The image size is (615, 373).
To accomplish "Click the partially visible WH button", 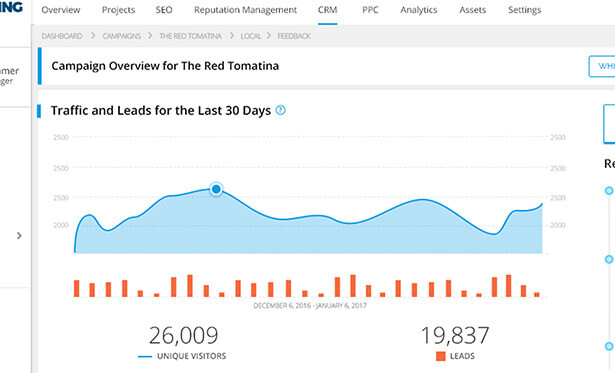I will [x=602, y=66].
